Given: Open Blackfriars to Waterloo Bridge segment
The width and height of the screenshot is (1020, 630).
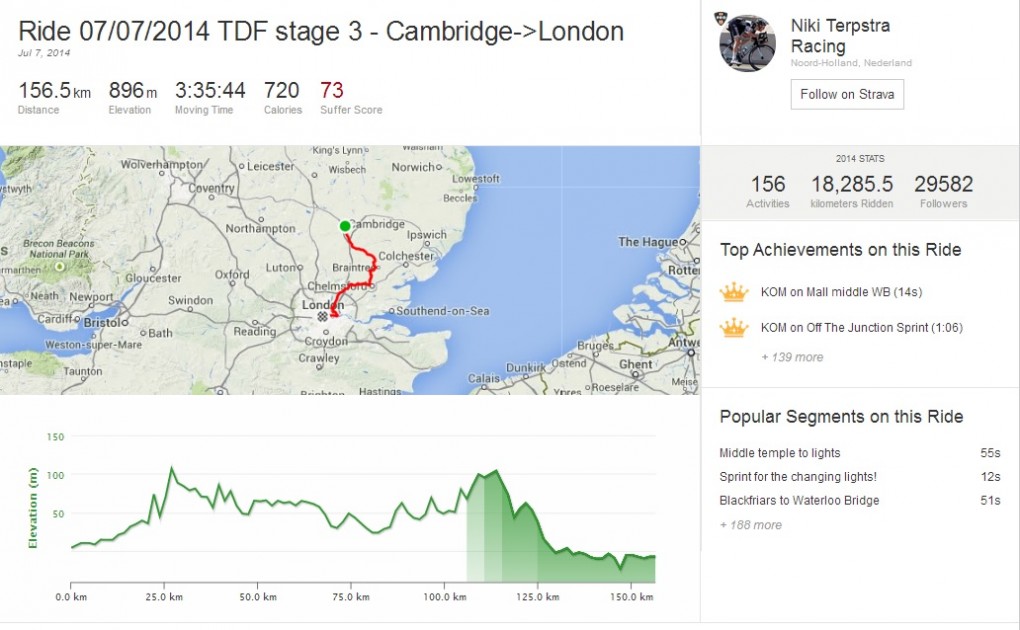Looking at the screenshot, I should point(799,501).
